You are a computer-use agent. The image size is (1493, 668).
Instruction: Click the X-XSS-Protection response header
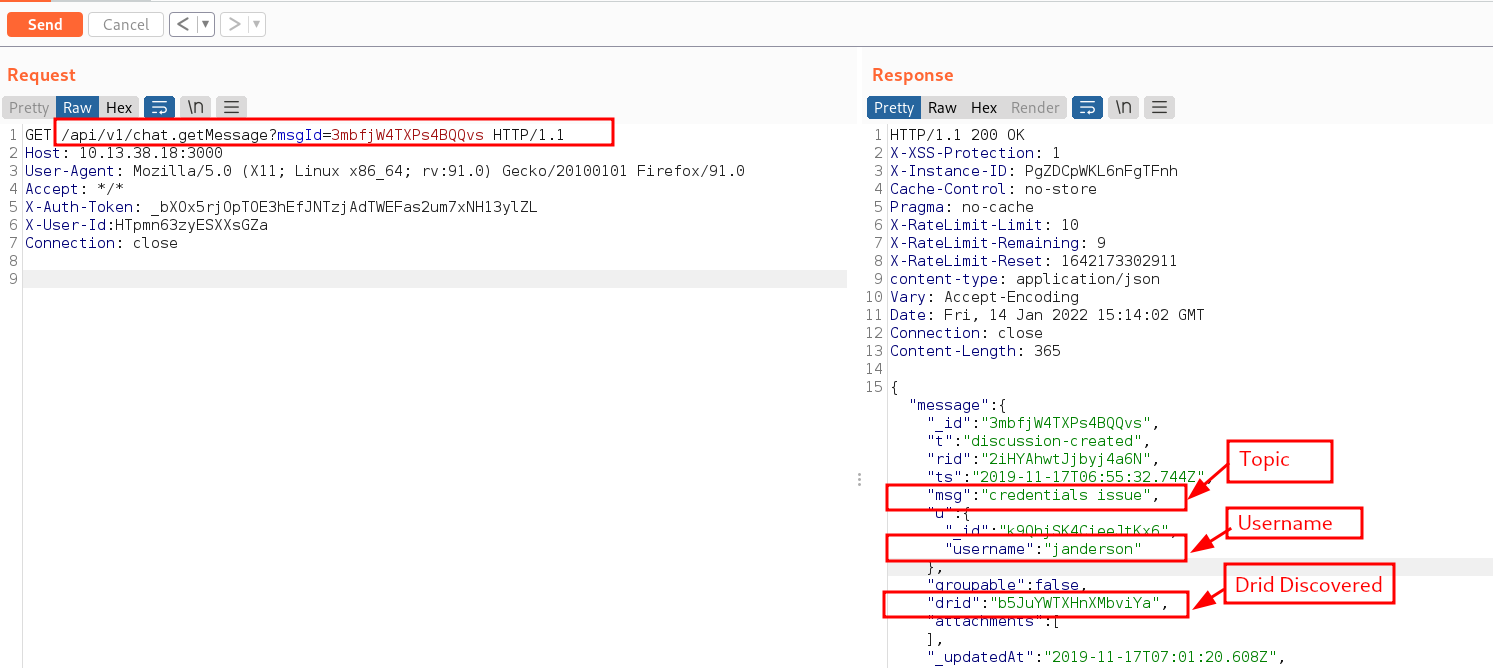click(x=975, y=153)
